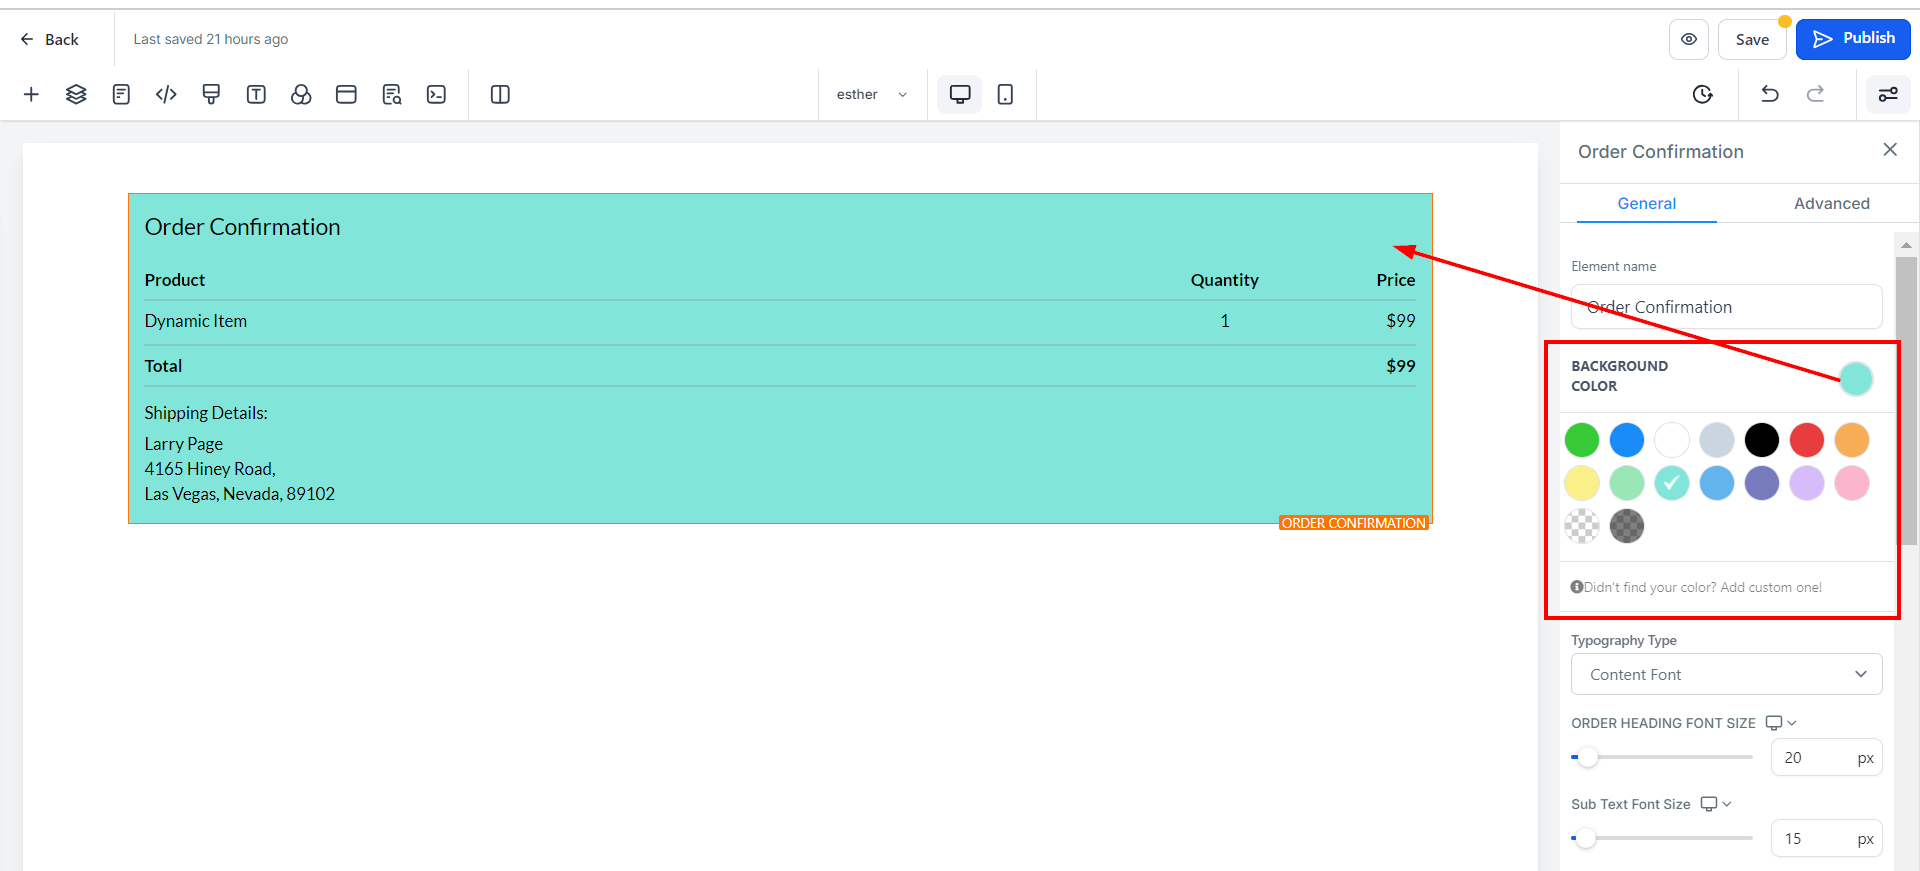Expand Order Heading Font Size device selector
1920x871 pixels.
pos(1780,723)
